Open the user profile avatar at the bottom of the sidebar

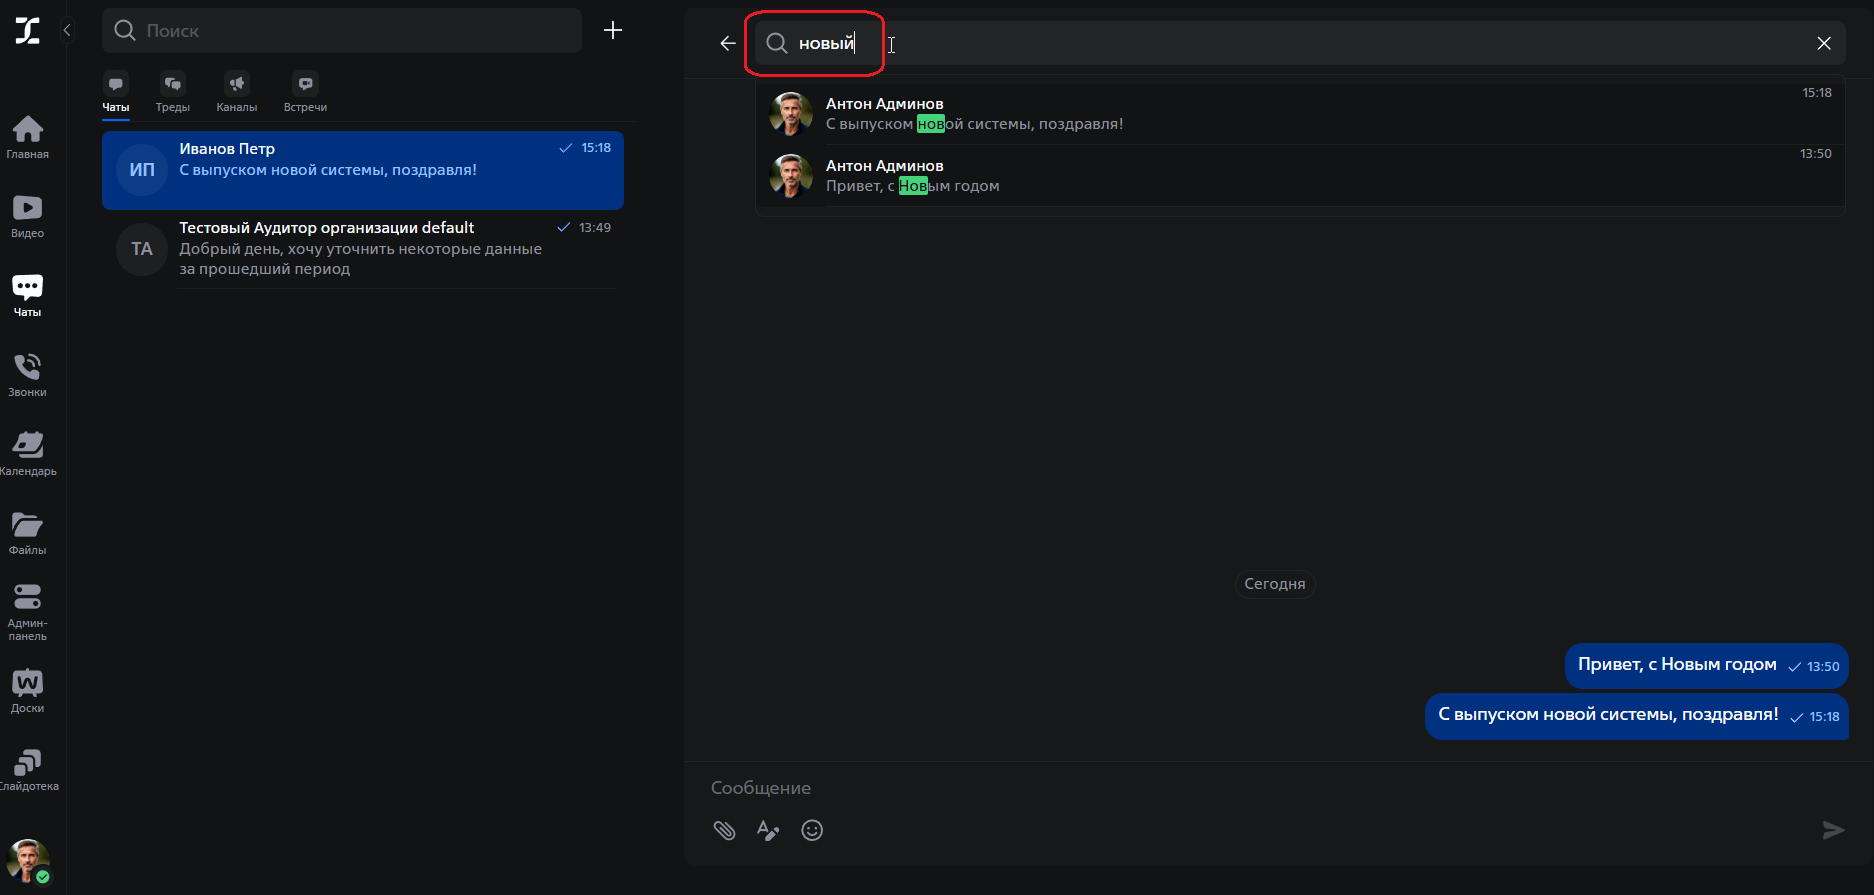[28, 860]
